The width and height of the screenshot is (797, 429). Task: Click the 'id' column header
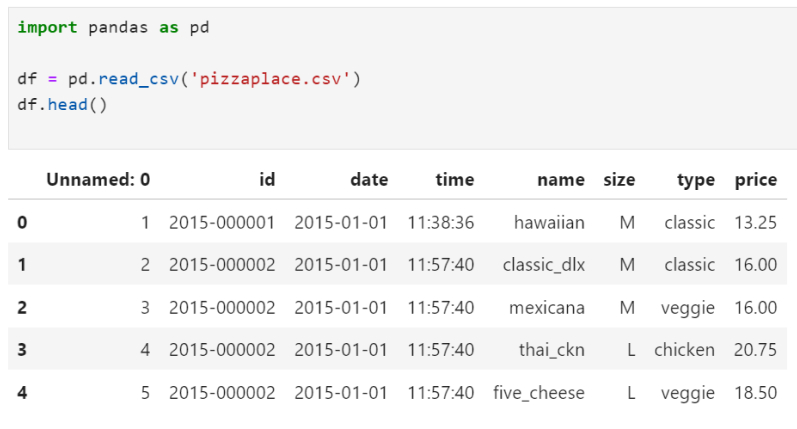click(x=266, y=180)
